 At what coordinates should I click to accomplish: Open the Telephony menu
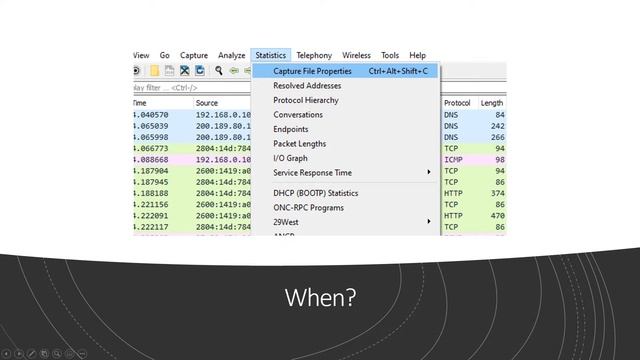(314, 55)
